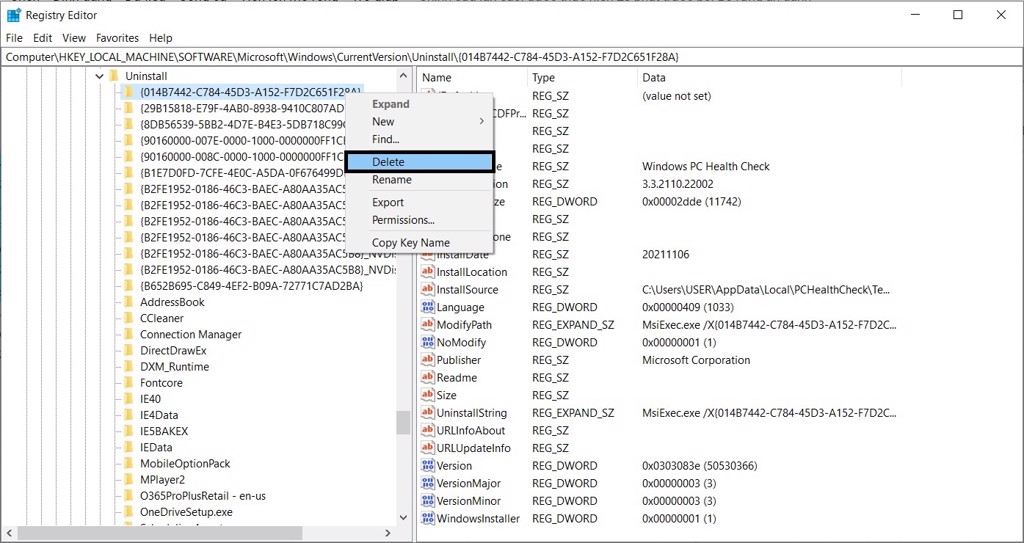Select the {B652B695-C849-4EF2-B09A-72771C7AD2BA} key
The height and width of the screenshot is (543, 1024).
click(x=251, y=286)
